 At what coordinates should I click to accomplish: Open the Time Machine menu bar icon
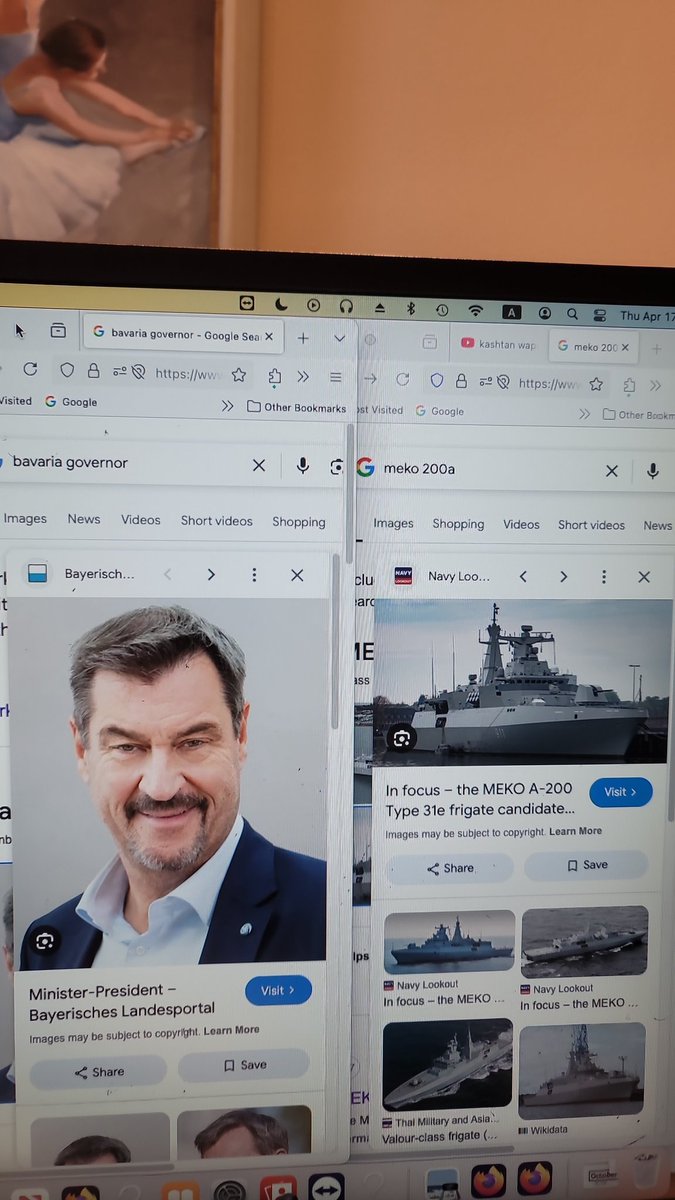click(x=442, y=310)
